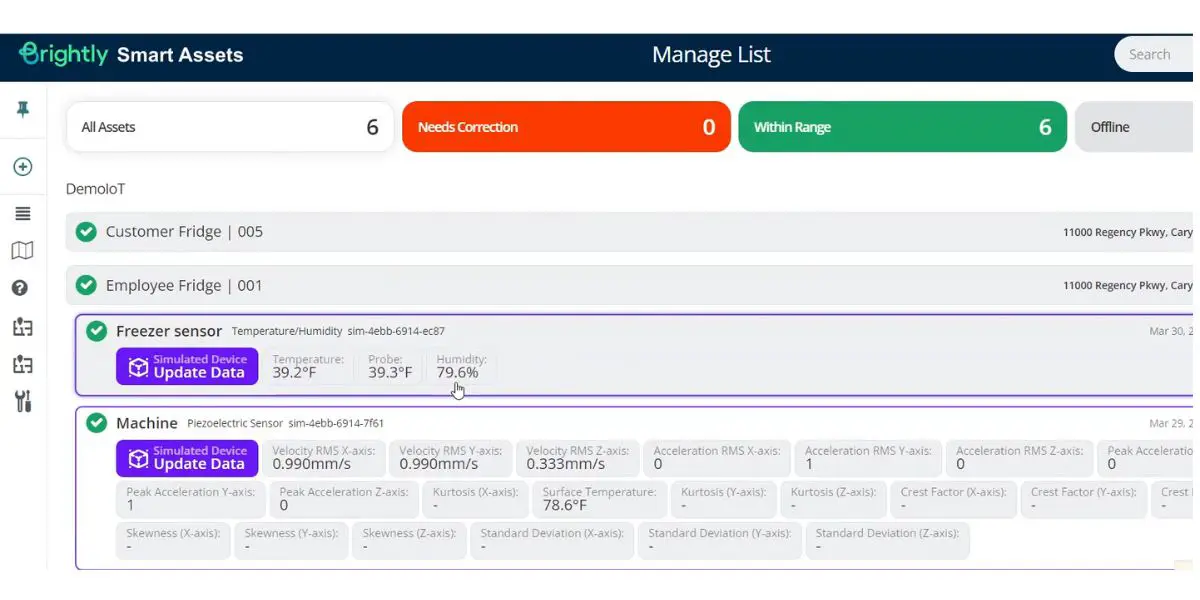Screen dimensions: 1200x600
Task: Add a new asset with plus circle icon
Action: pyautogui.click(x=22, y=167)
